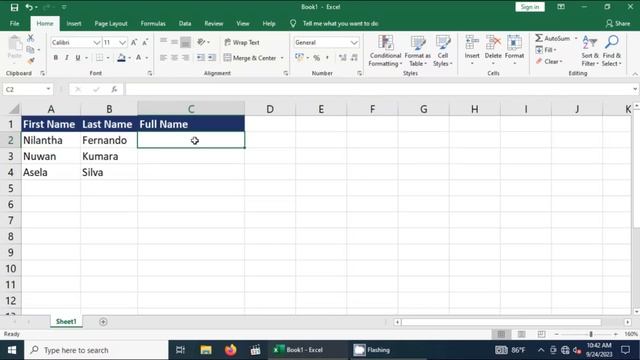Switch to the Insert tab
Image resolution: width=640 pixels, height=360 pixels.
(74, 24)
